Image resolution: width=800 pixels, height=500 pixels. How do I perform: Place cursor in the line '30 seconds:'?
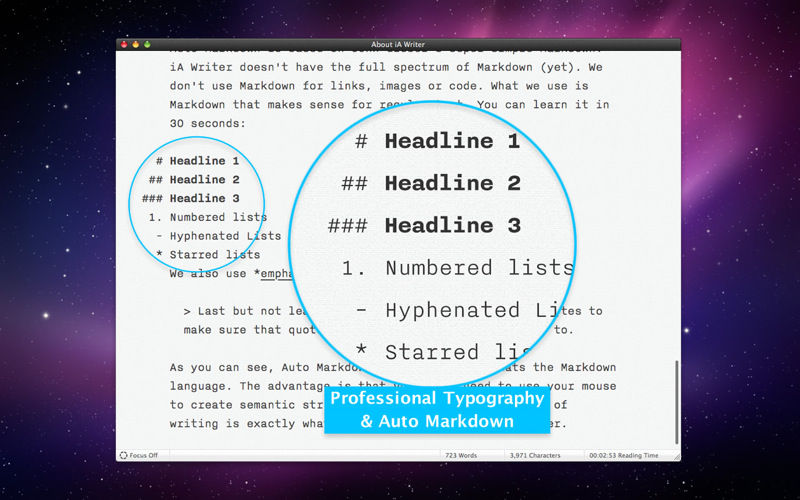coord(208,123)
